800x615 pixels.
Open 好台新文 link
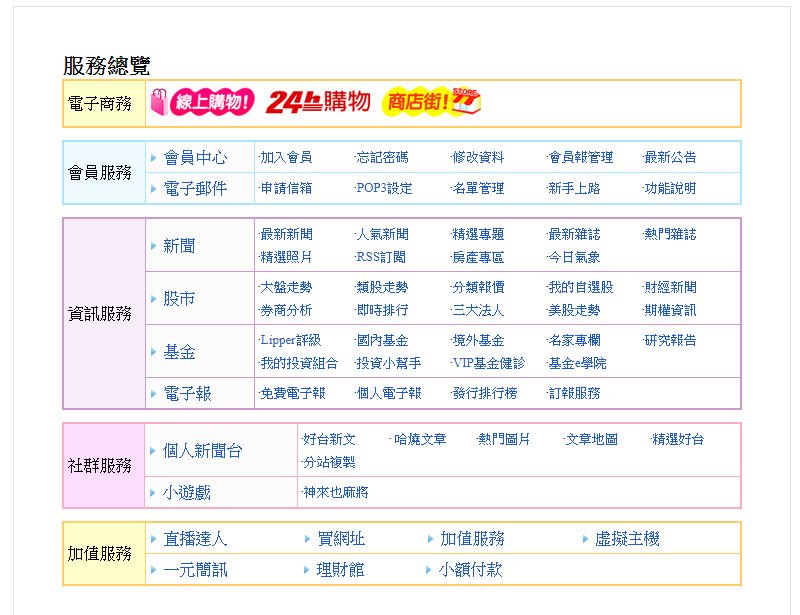coord(329,439)
